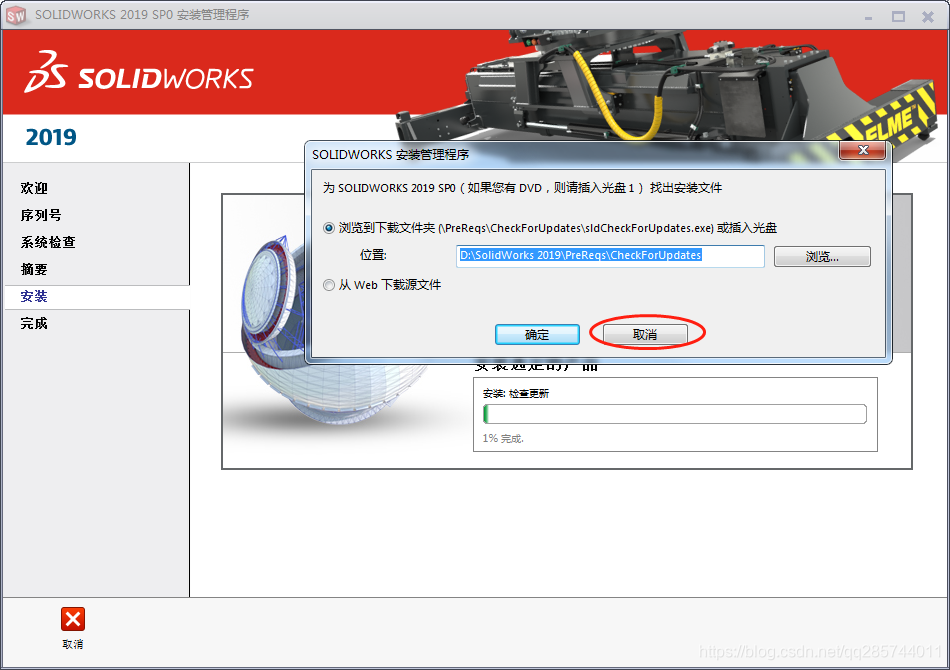Click the red X cancel icon at the bottom left
Viewport: 950px width, 670px height.
click(73, 619)
